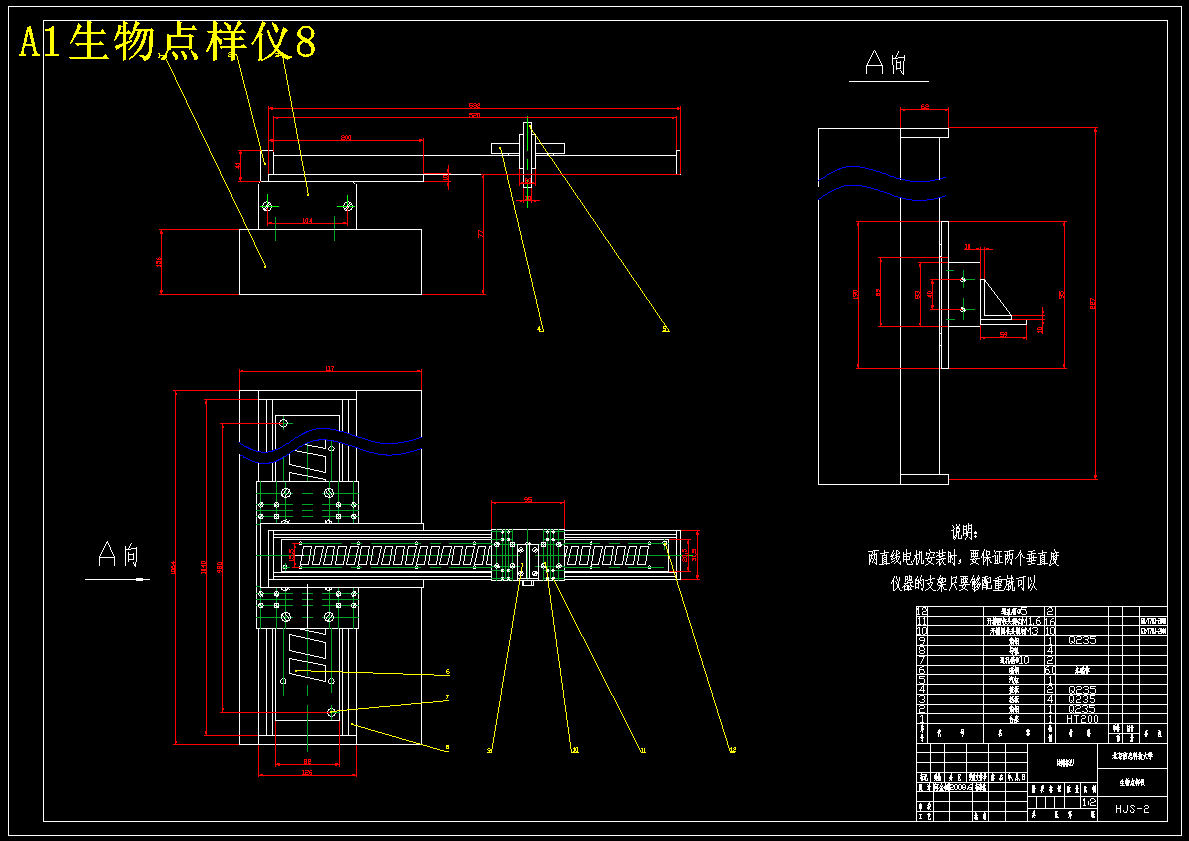Click the yellow title "A1生物点样仪8"
The image size is (1189, 841).
[167, 42]
